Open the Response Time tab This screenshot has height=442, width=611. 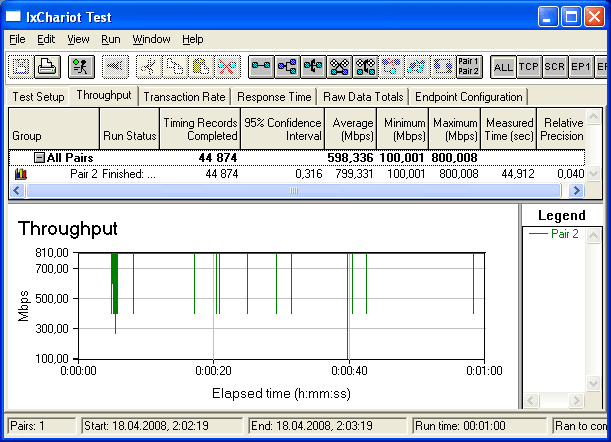pos(274,97)
